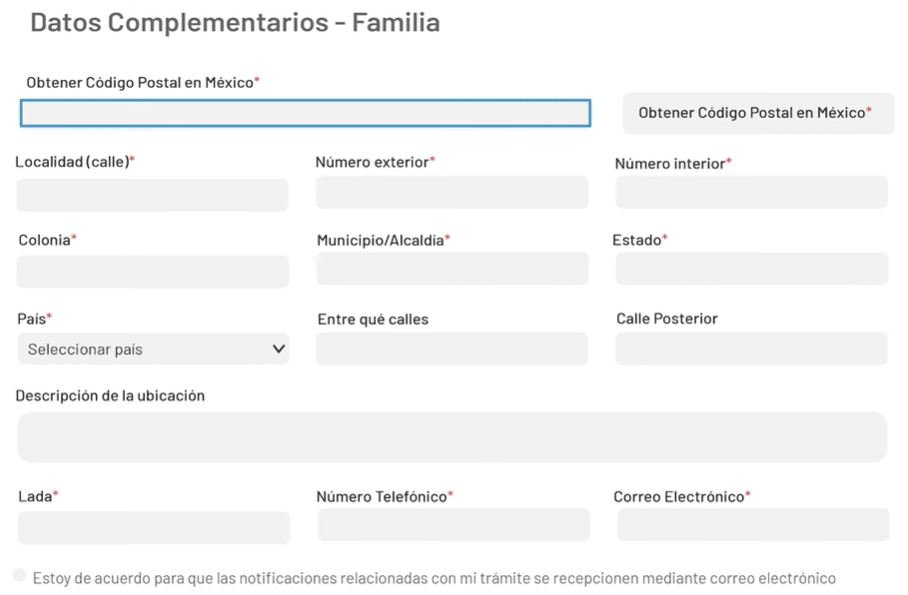
Task: Select the Número interior field
Action: click(x=751, y=192)
